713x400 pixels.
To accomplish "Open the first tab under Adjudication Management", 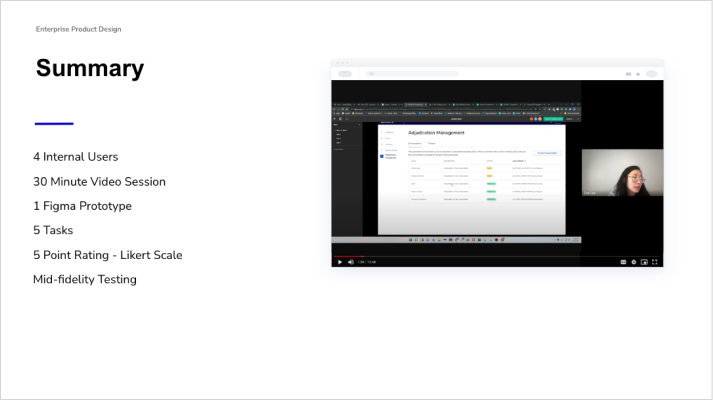I will point(415,143).
